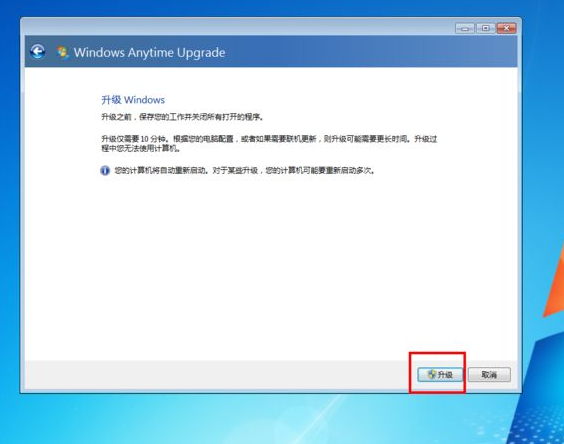Click the blue information icon
Viewport: 564px width, 444px height.
(105, 170)
